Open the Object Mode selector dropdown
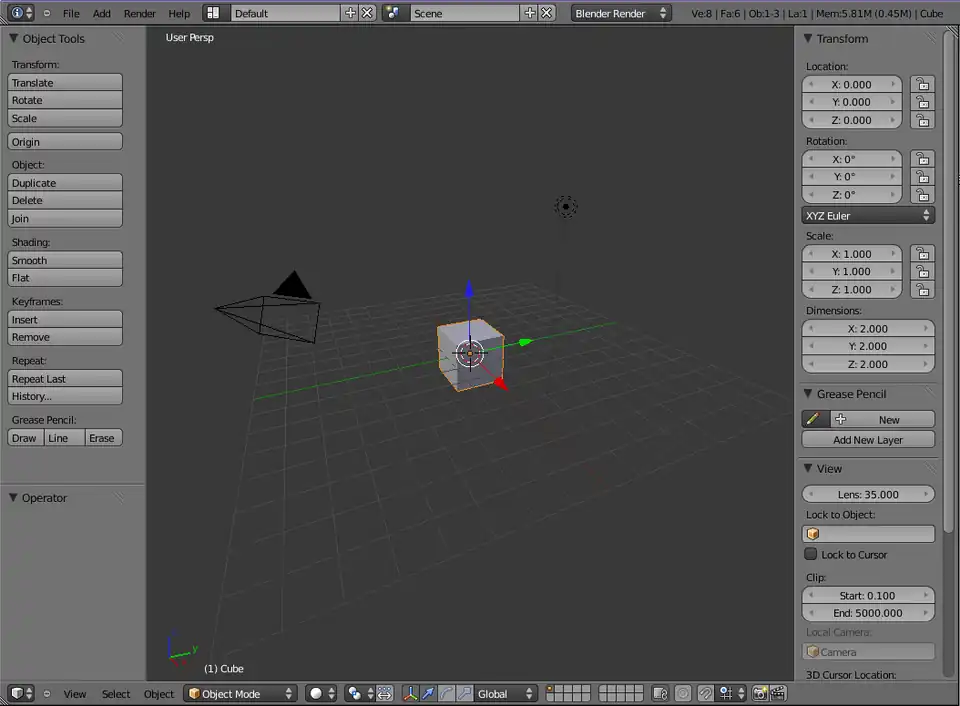The height and width of the screenshot is (706, 960). click(240, 693)
